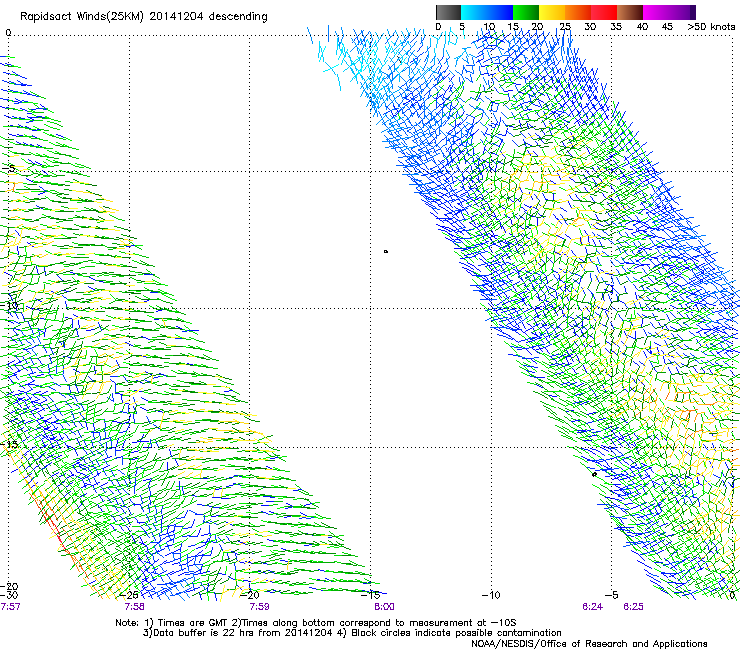Screen dimensions: 740x650
Task: Select the red 30-35 knots legend segment
Action: [x=604, y=12]
